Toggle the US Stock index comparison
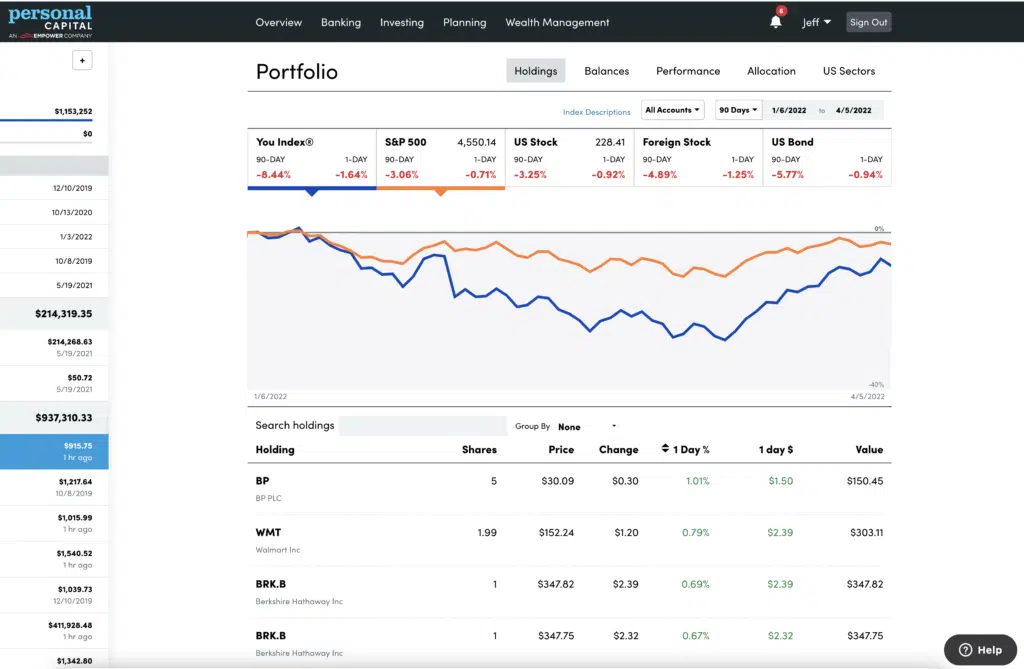The image size is (1024, 669). pyautogui.click(x=569, y=158)
